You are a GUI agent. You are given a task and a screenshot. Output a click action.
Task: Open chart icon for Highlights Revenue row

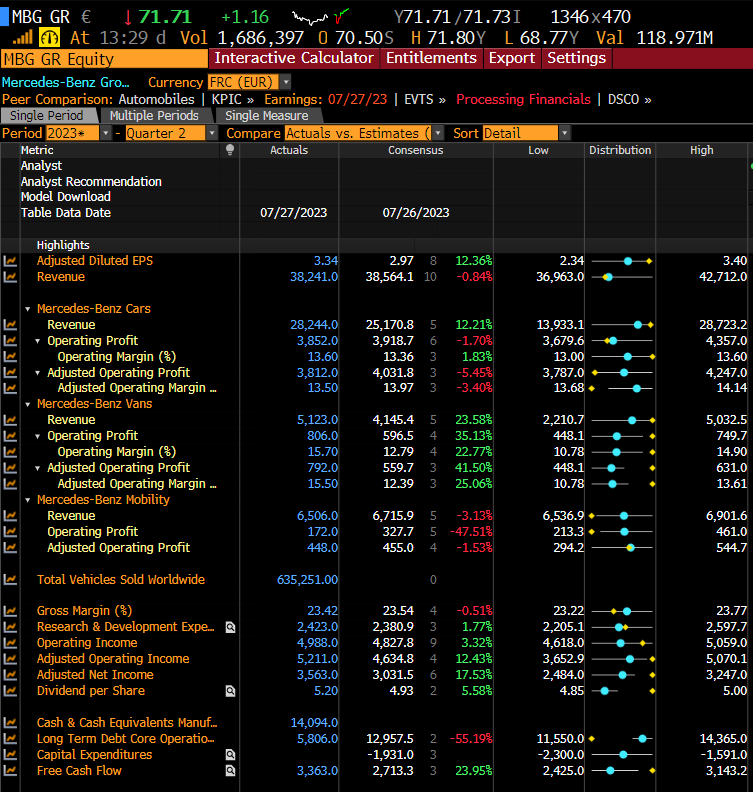click(10, 277)
